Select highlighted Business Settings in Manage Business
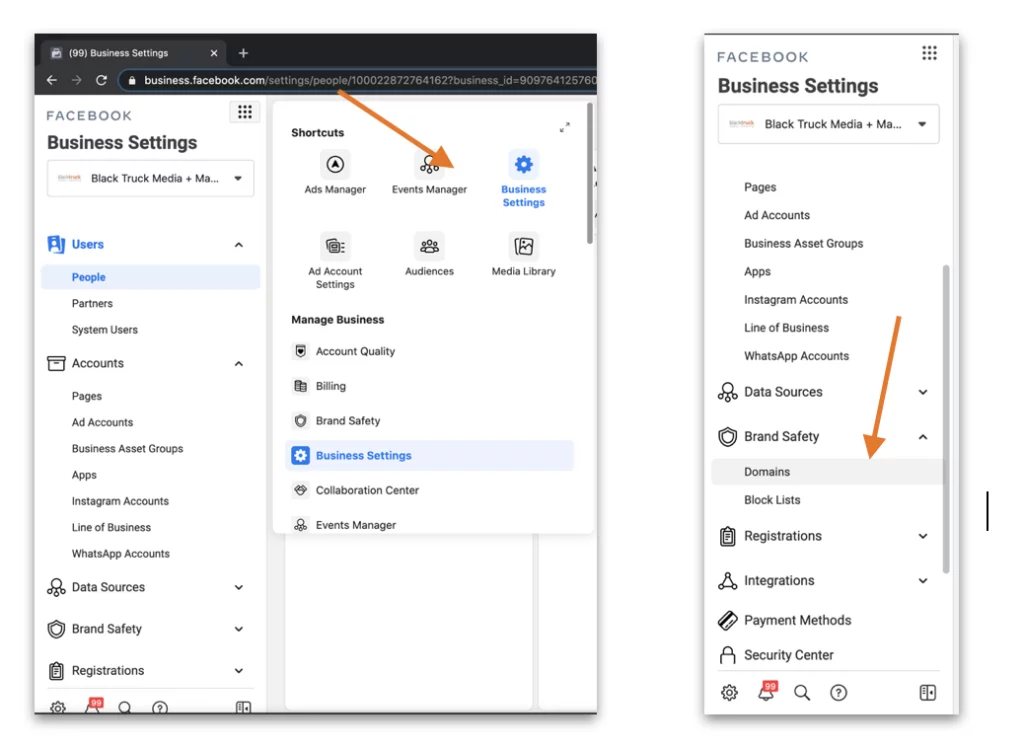 pyautogui.click(x=430, y=455)
